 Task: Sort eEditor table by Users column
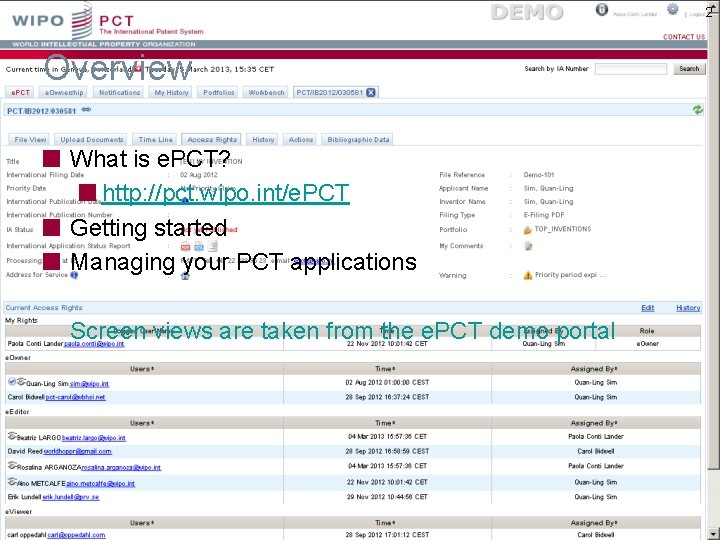[x=142, y=423]
